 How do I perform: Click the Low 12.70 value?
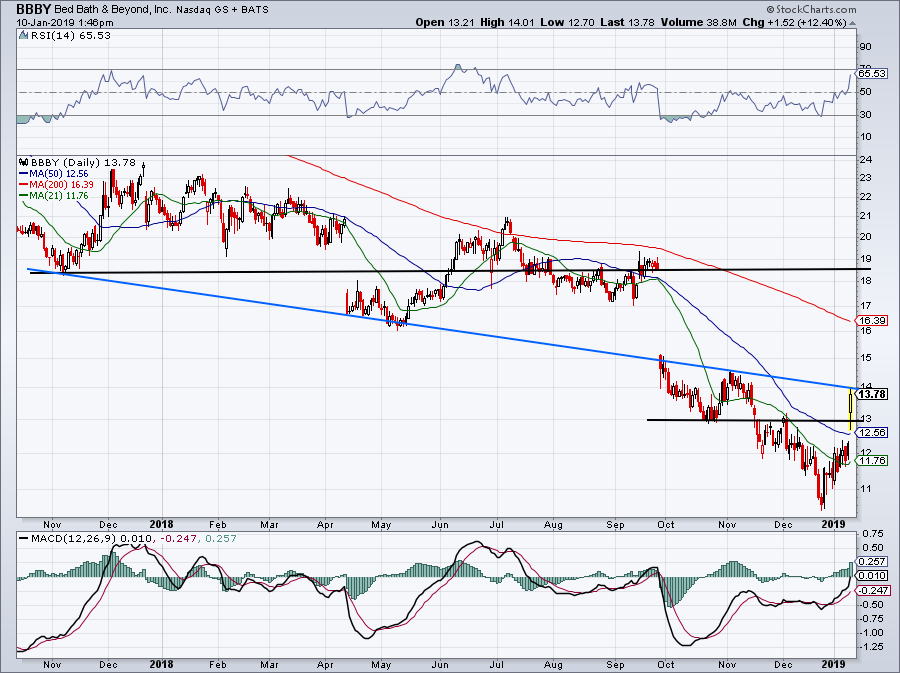(x=567, y=22)
